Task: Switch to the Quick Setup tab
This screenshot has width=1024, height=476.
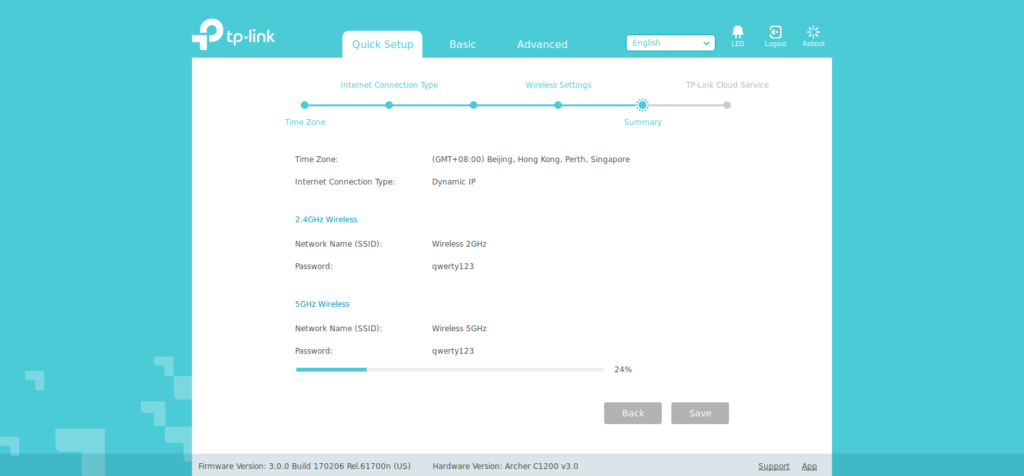Action: pyautogui.click(x=382, y=44)
